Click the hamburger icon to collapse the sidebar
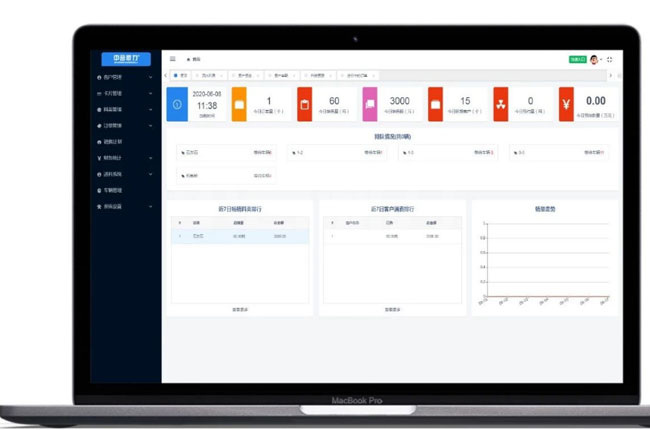The height and width of the screenshot is (430, 650). pyautogui.click(x=173, y=59)
